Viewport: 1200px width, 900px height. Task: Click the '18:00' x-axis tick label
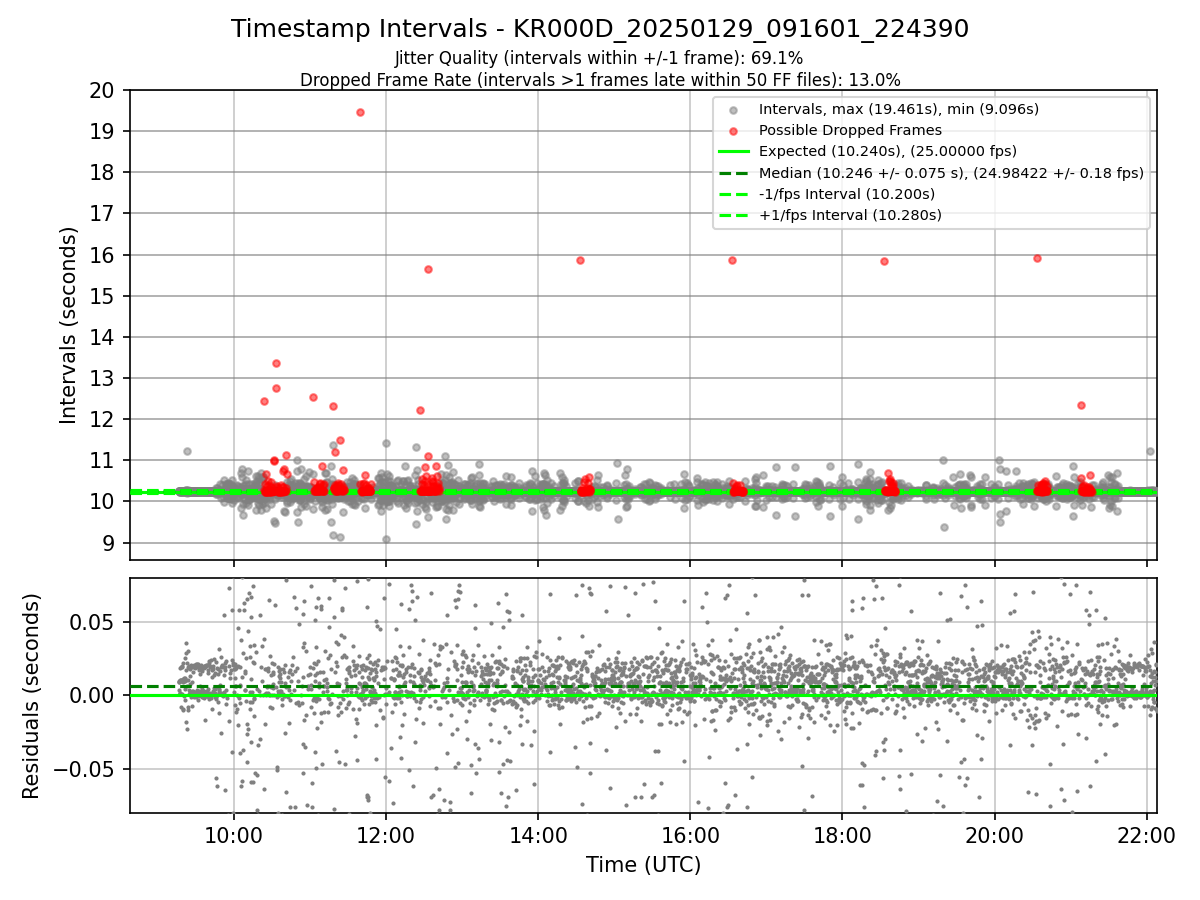click(842, 836)
